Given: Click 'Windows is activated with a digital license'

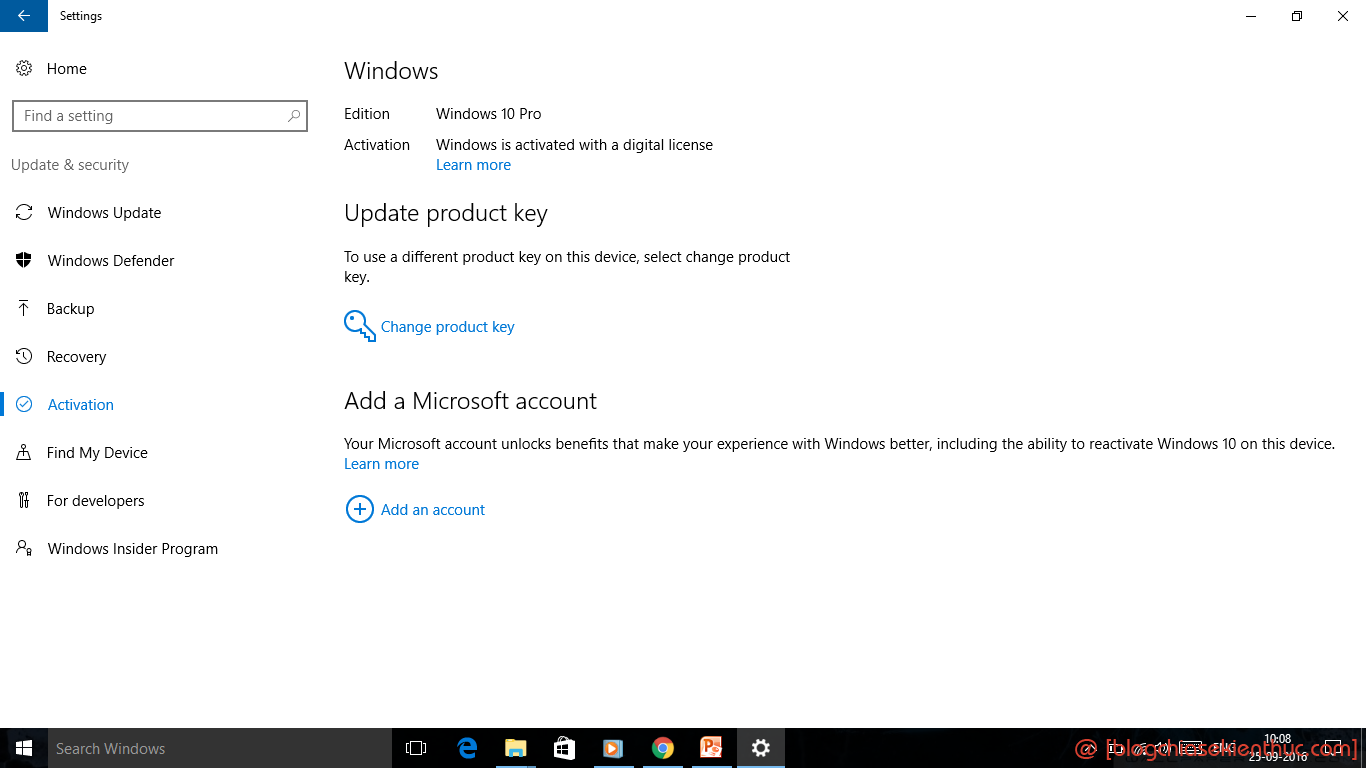Looking at the screenshot, I should (574, 145).
